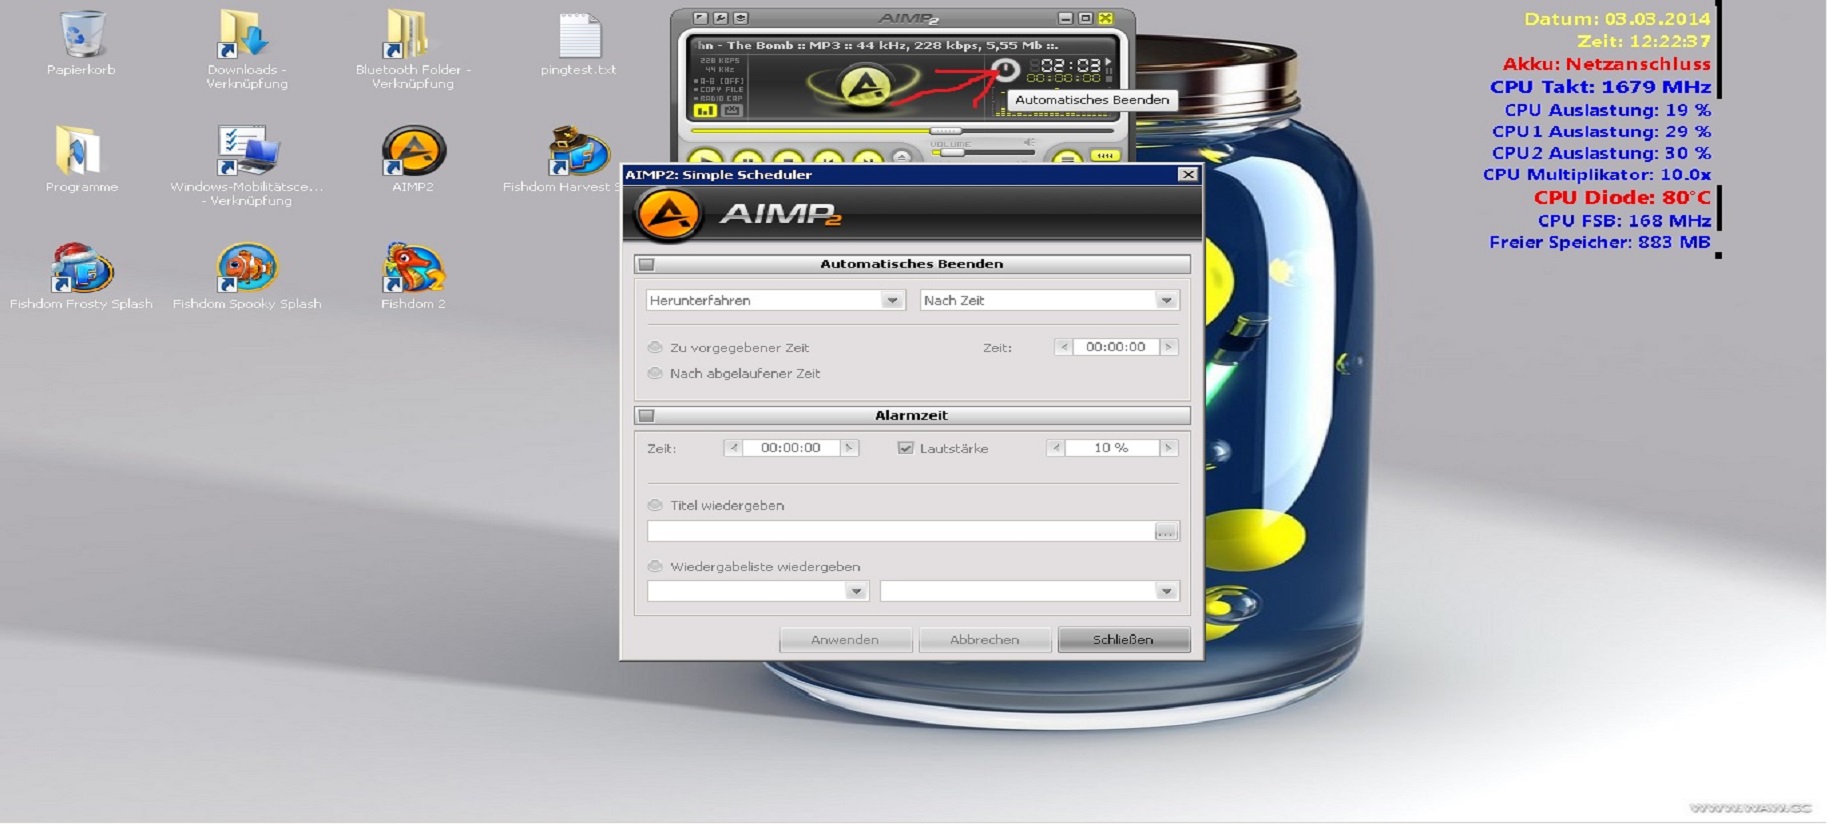The height and width of the screenshot is (824, 1828).
Task: Click the Schließen button
Action: pyautogui.click(x=1123, y=640)
